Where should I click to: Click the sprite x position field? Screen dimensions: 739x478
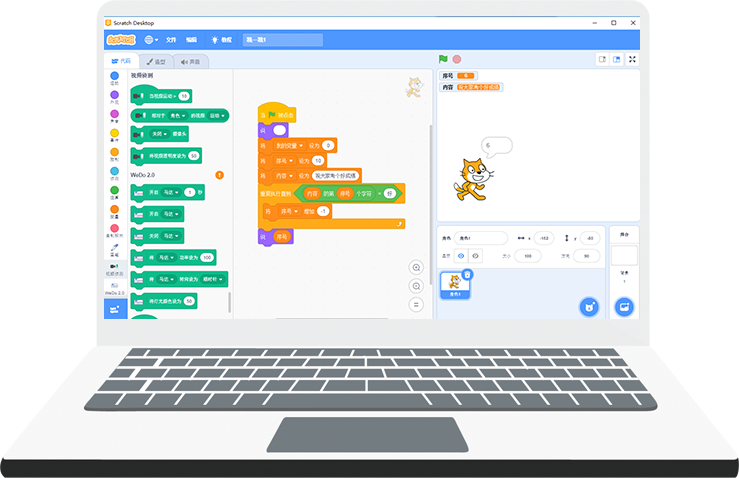click(544, 238)
